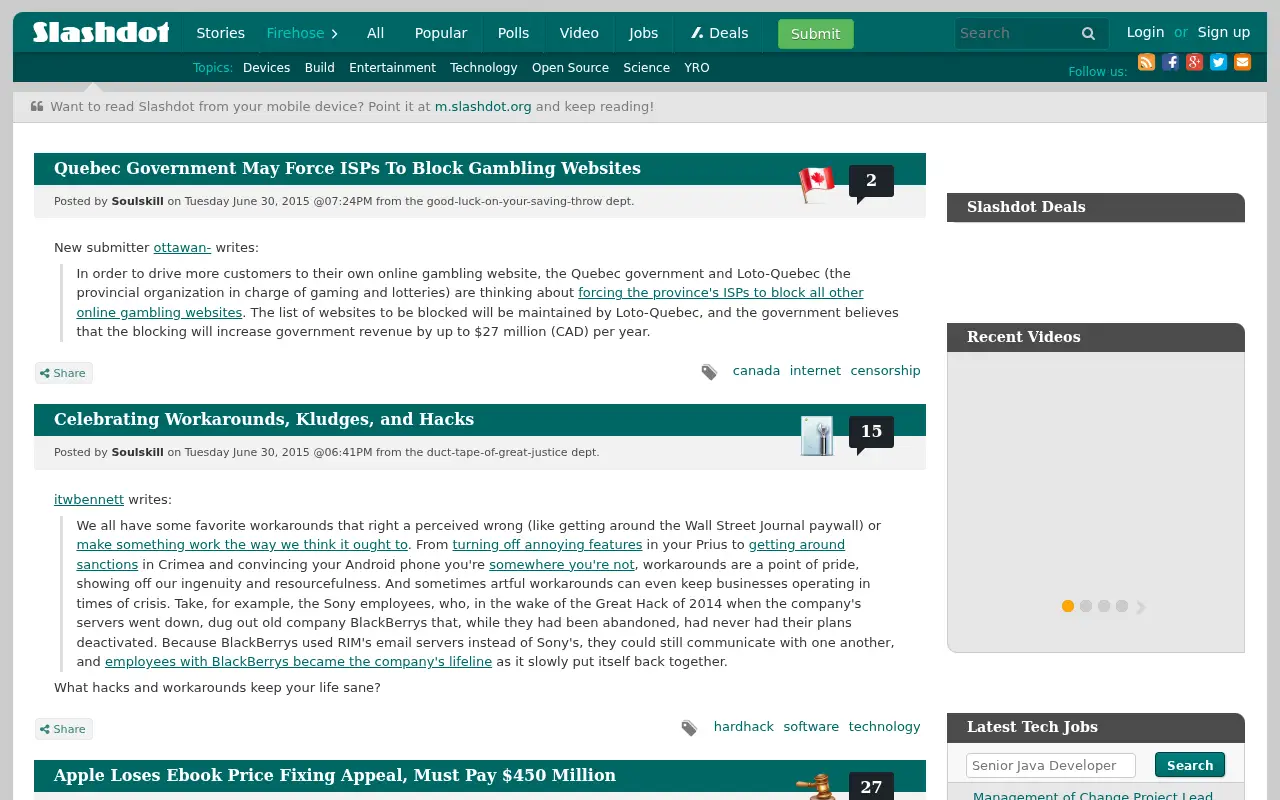1280x800 pixels.
Task: Share the Quebec Government story
Action: coord(63,373)
